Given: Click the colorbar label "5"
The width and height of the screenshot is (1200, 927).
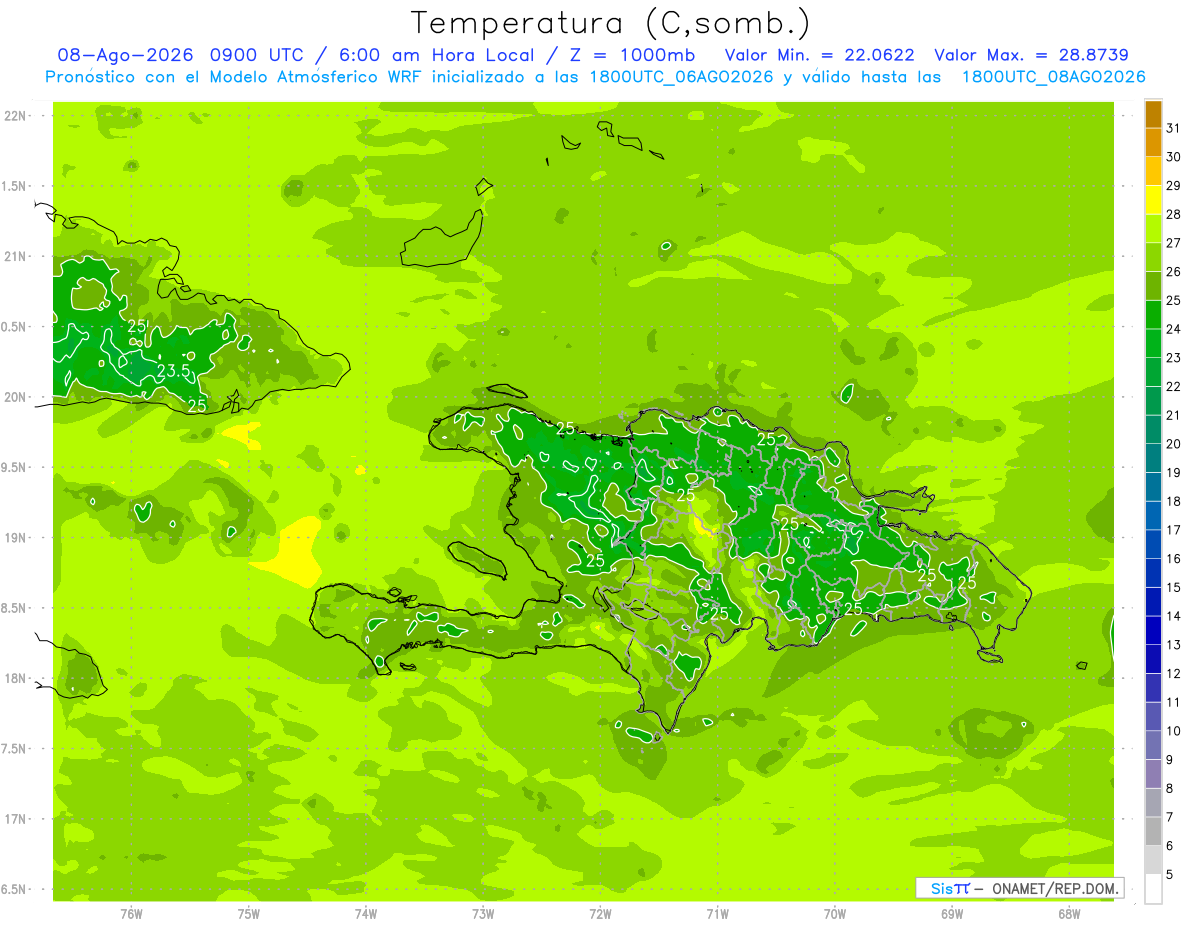Looking at the screenshot, I should (1170, 874).
